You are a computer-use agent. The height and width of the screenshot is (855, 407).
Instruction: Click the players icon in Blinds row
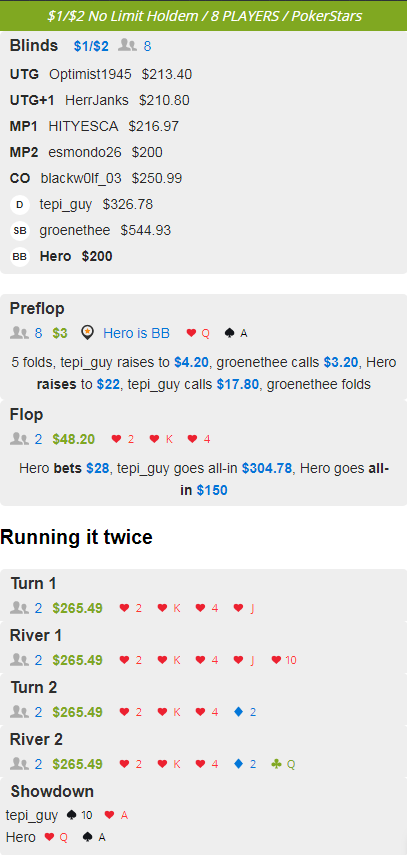(x=127, y=46)
